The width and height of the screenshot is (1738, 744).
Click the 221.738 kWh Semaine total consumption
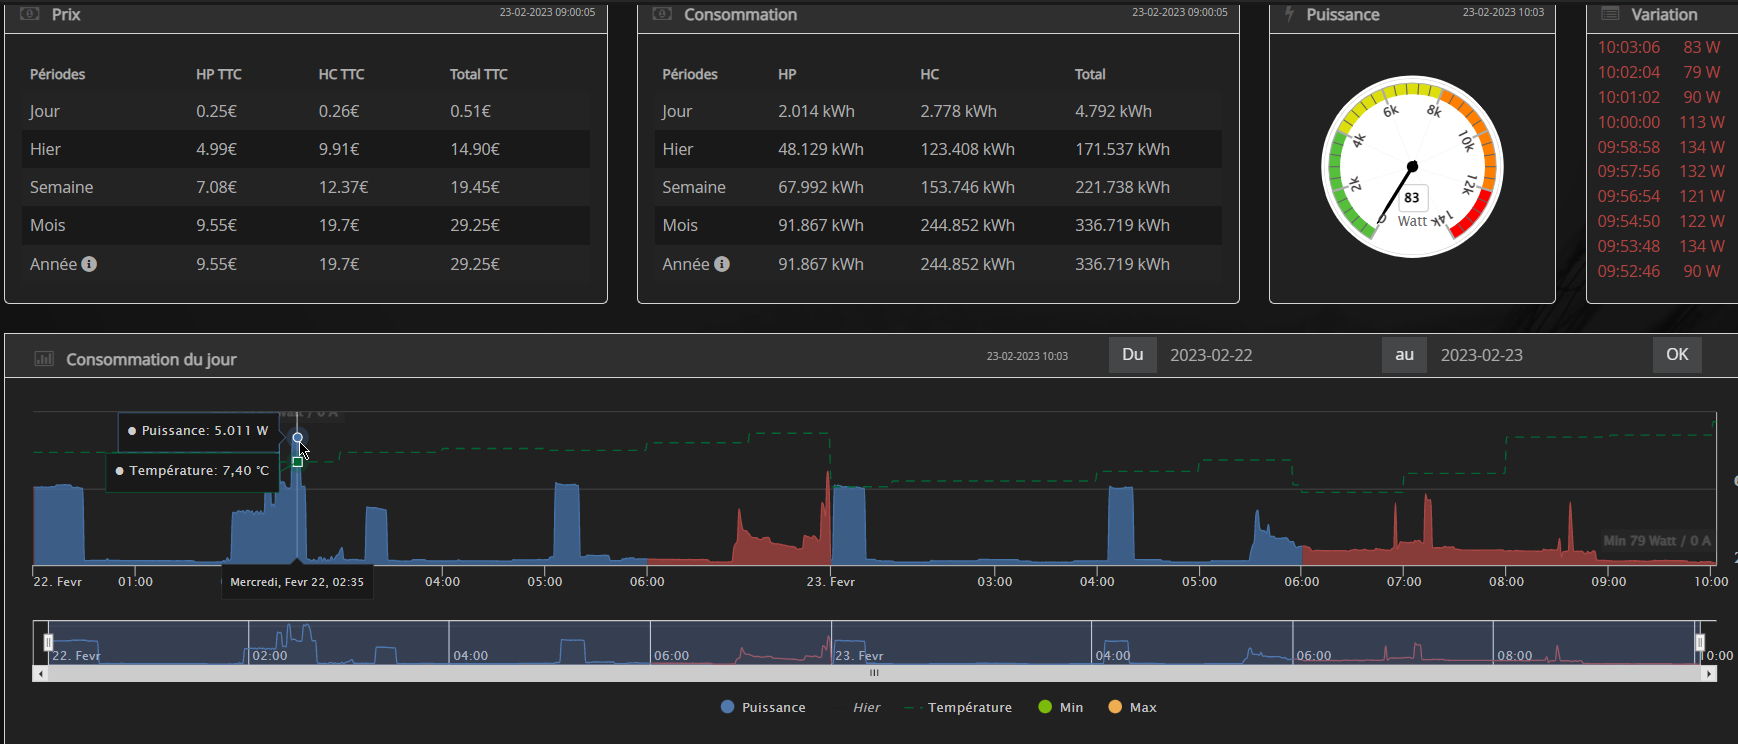1122,187
